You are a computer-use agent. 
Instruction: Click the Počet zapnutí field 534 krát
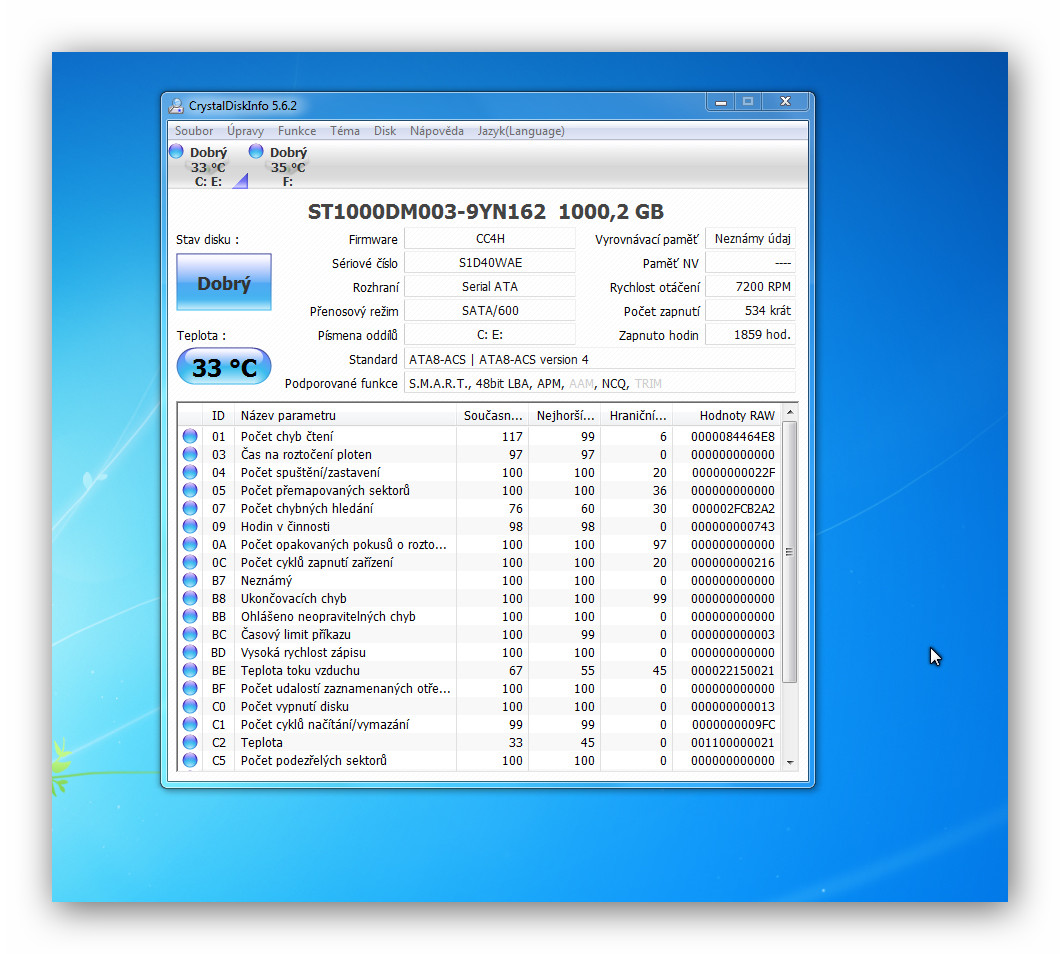point(750,310)
